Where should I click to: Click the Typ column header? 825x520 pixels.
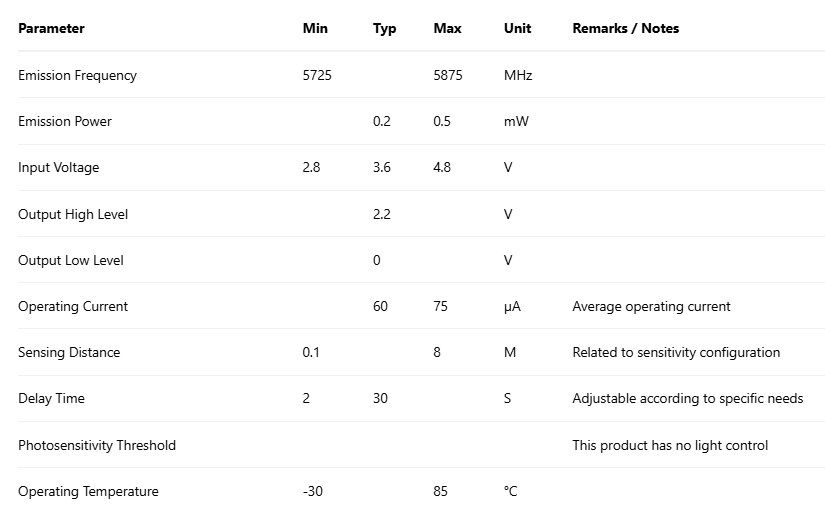(x=384, y=29)
